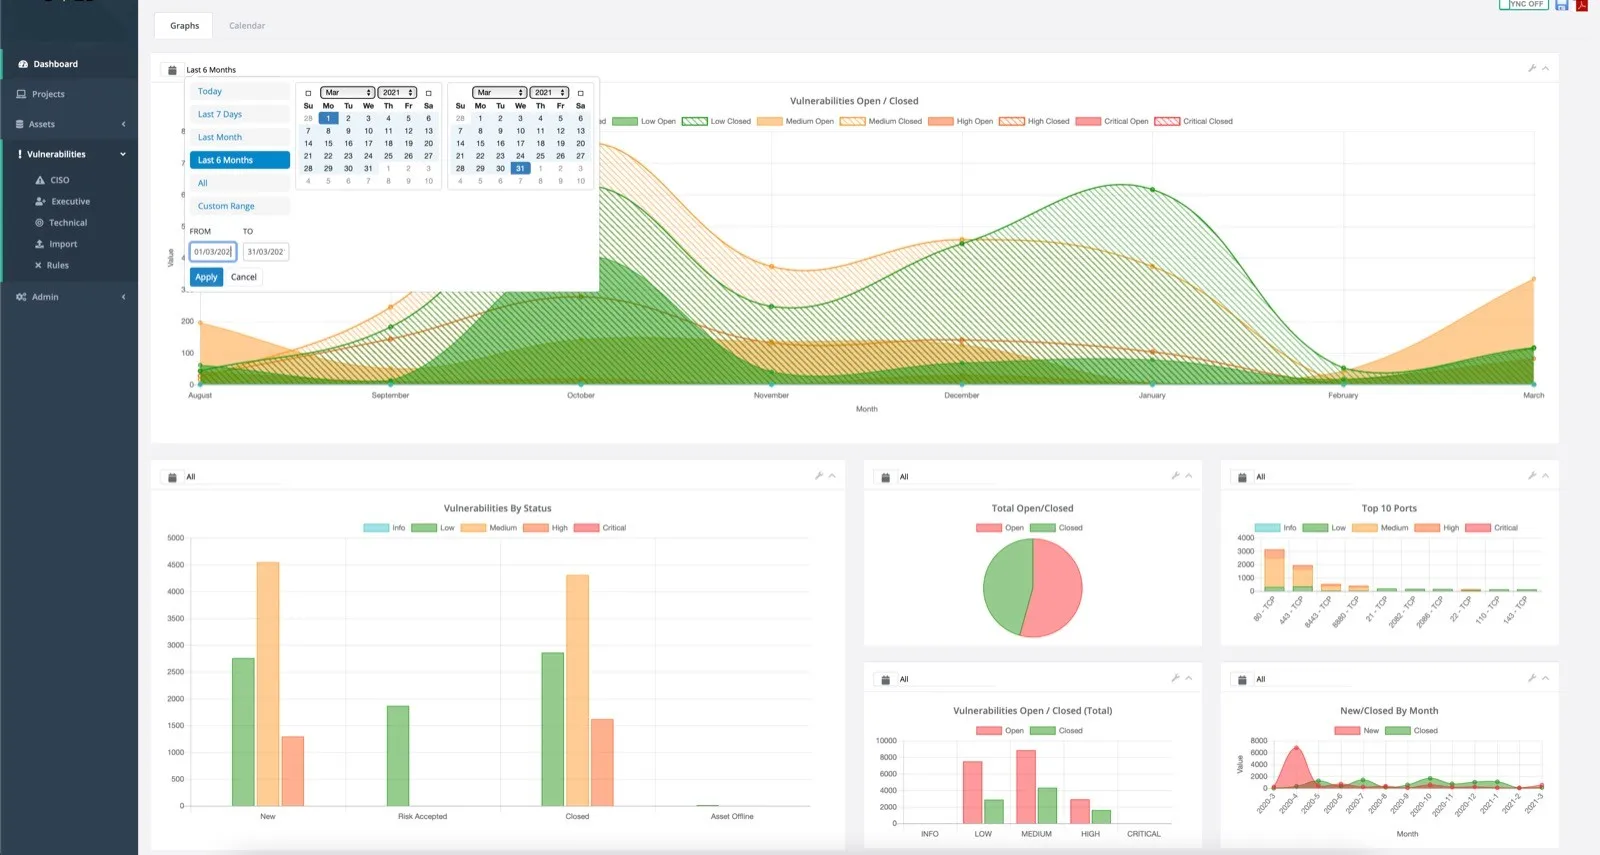
Task: Click the save (floppy disk) icon
Action: (1561, 5)
